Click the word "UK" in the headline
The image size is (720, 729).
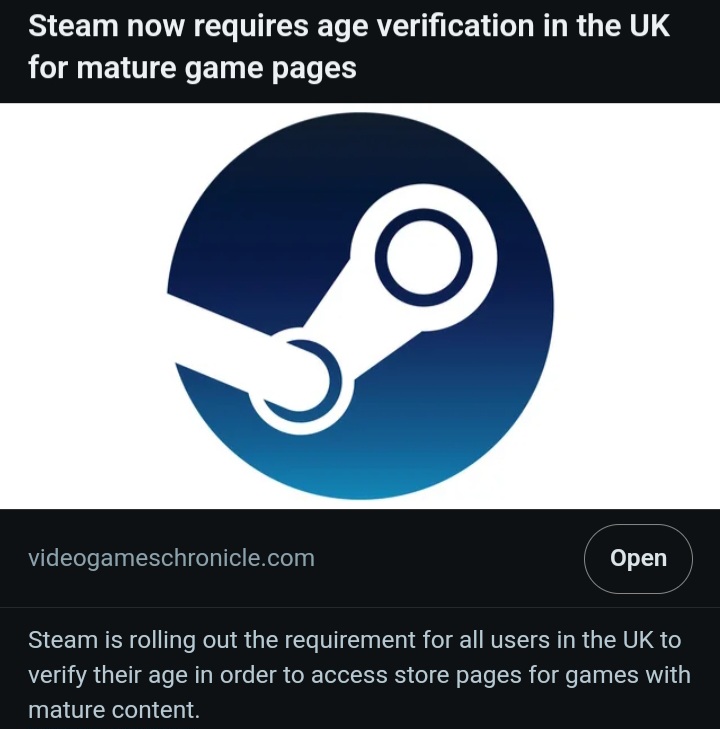649,26
